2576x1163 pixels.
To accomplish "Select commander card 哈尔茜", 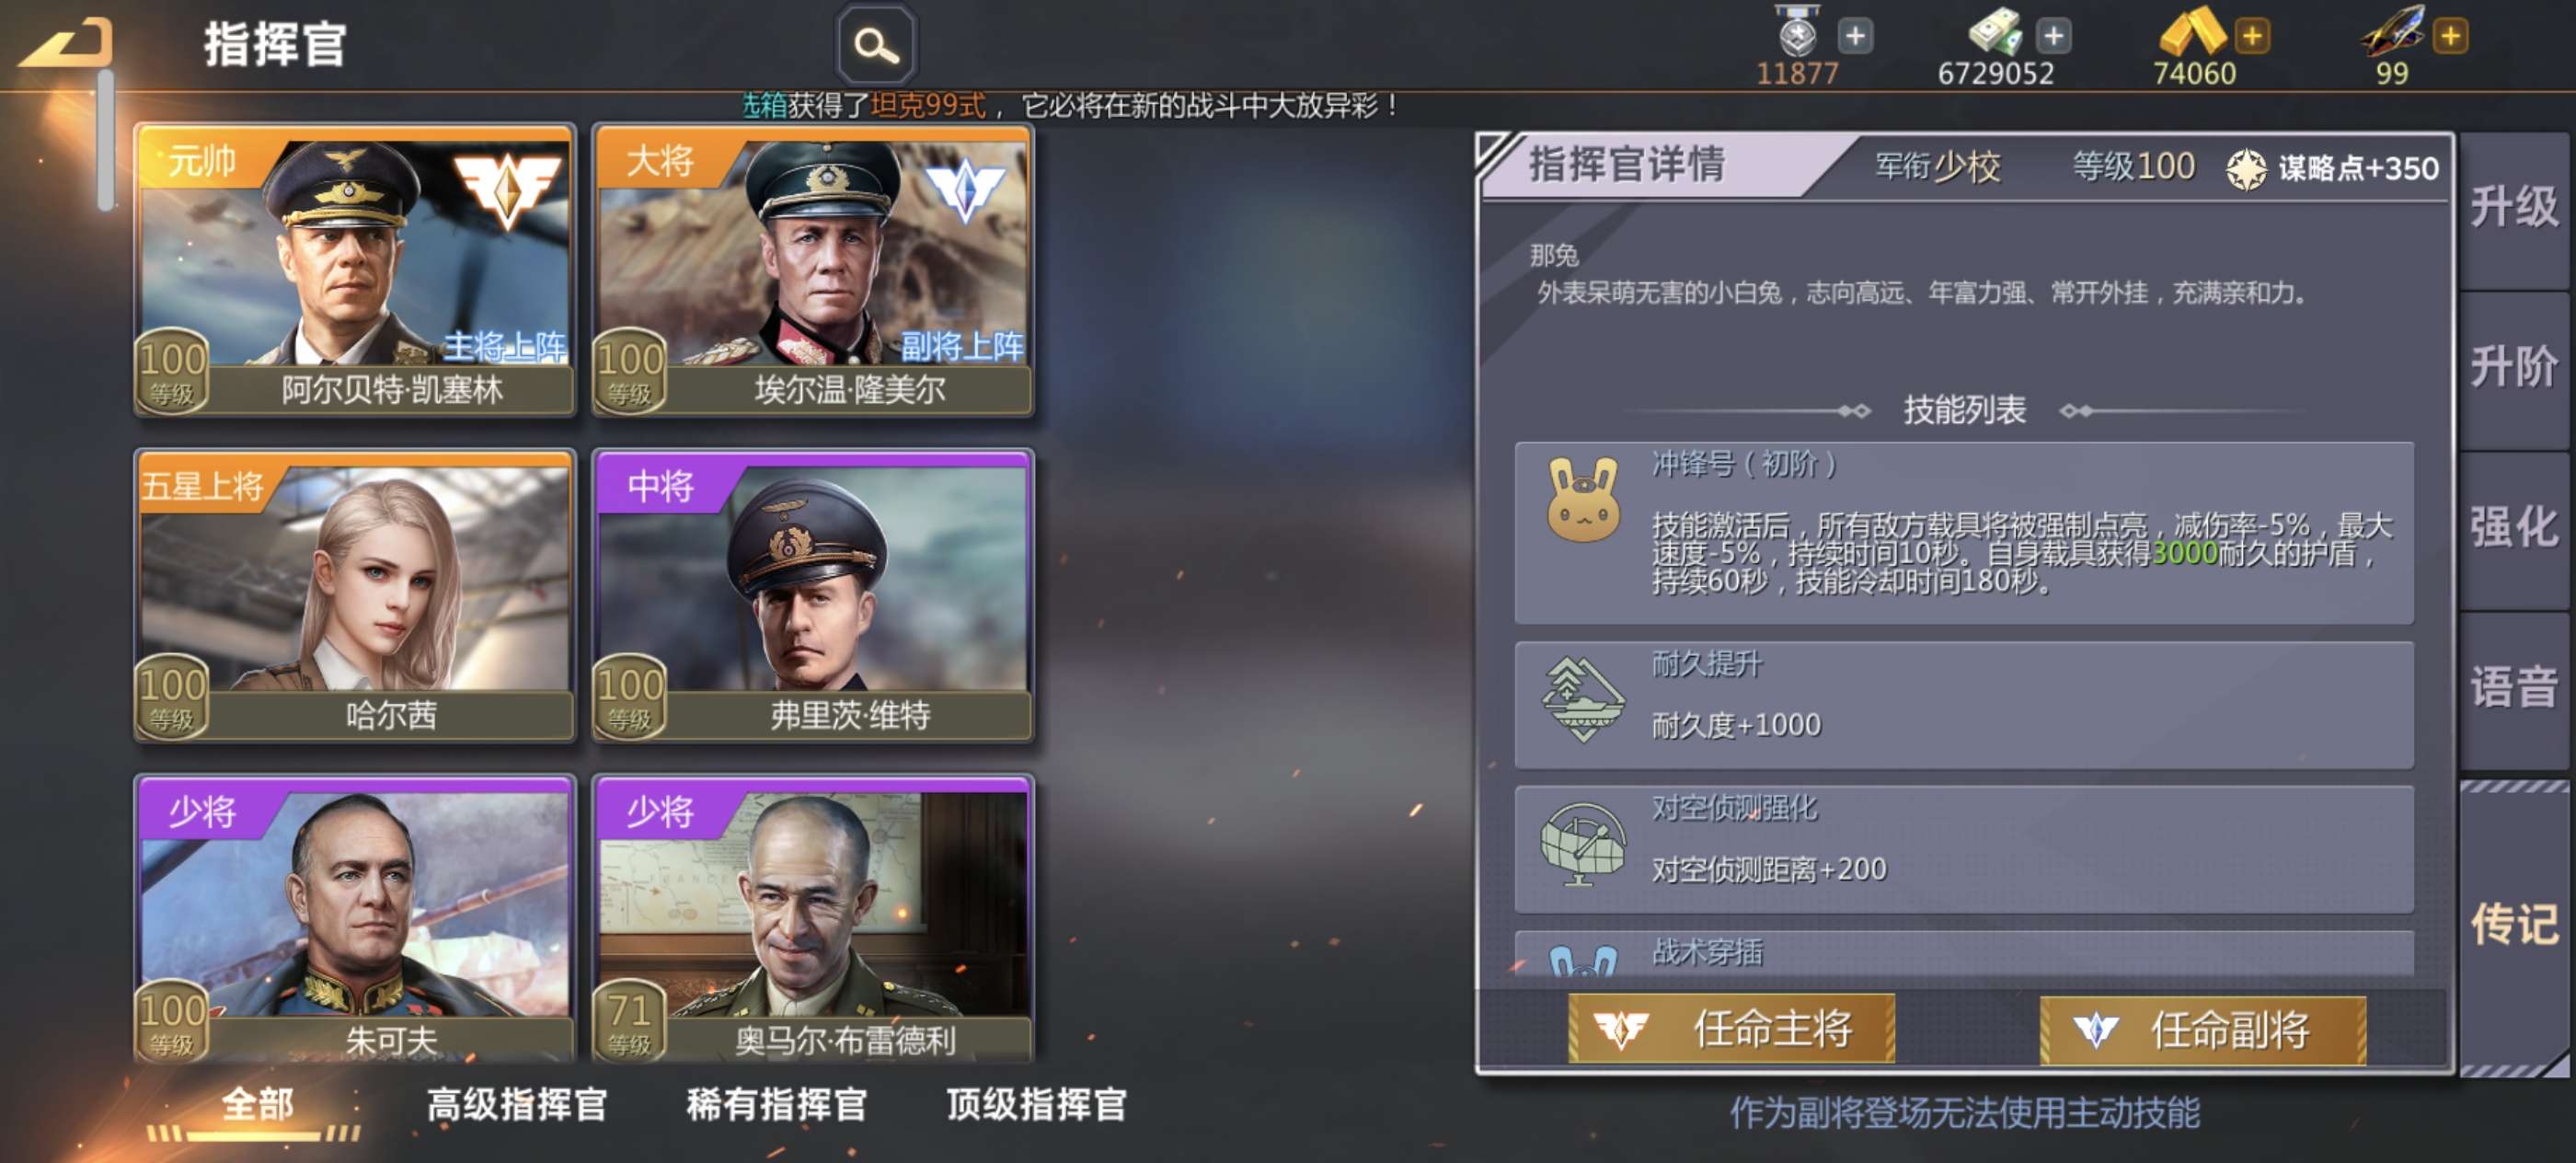I will pyautogui.click(x=355, y=595).
